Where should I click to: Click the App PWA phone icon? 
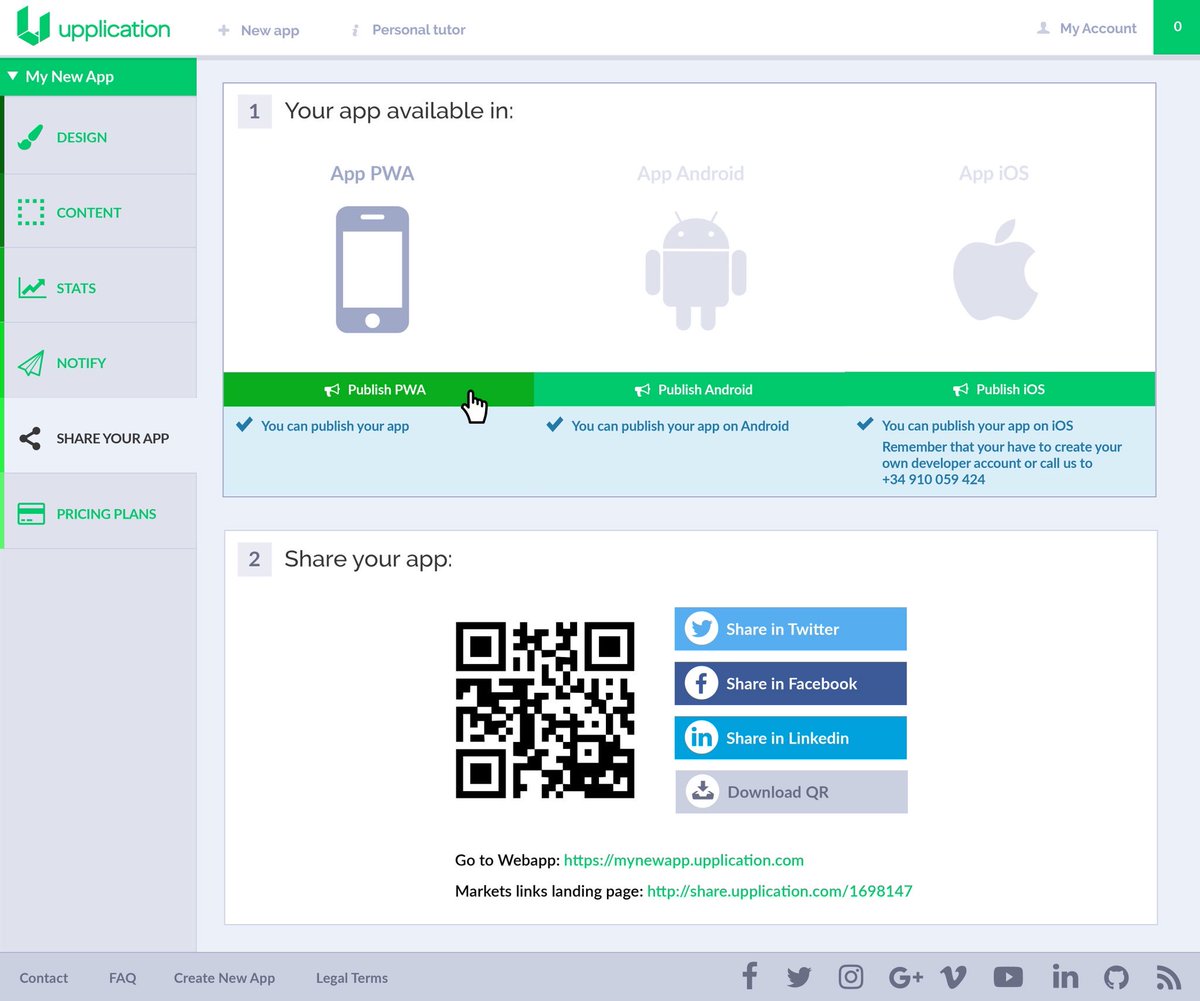pos(372,269)
